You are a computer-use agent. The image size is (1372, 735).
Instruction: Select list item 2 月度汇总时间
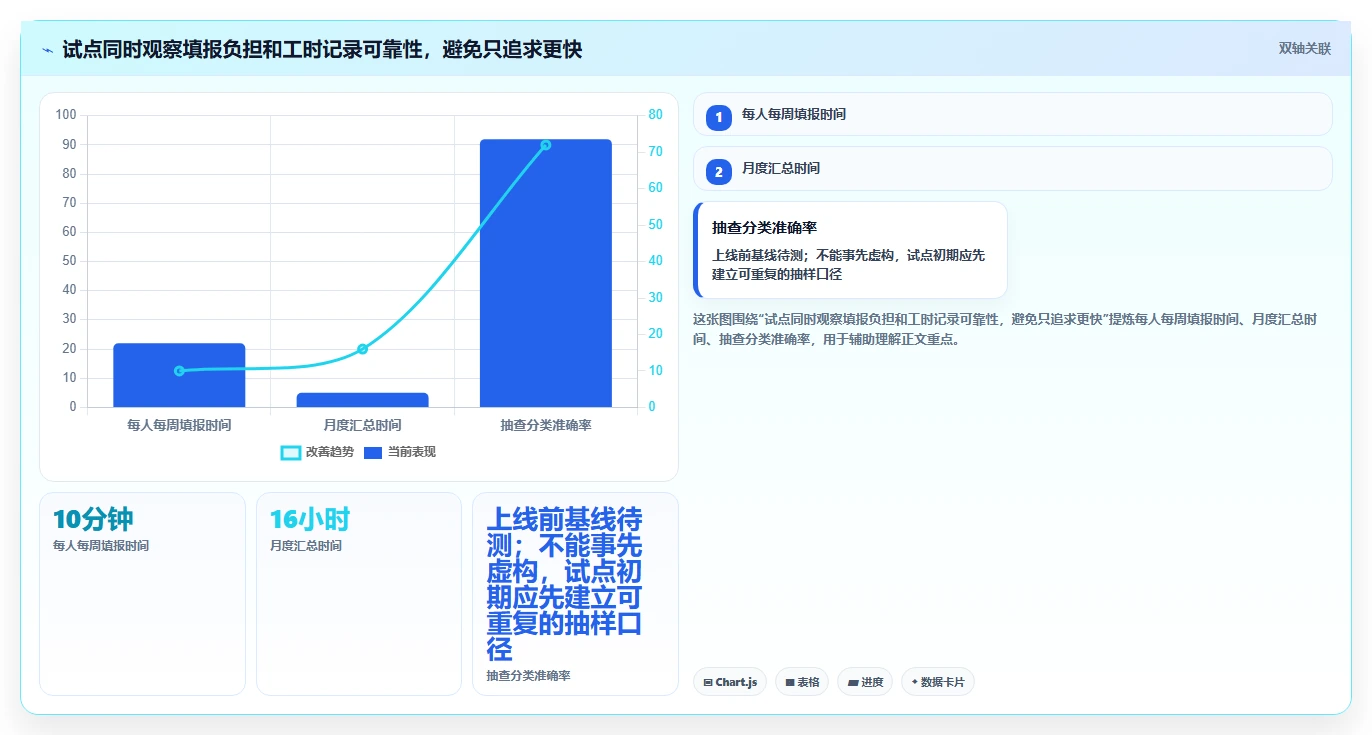tap(1012, 168)
